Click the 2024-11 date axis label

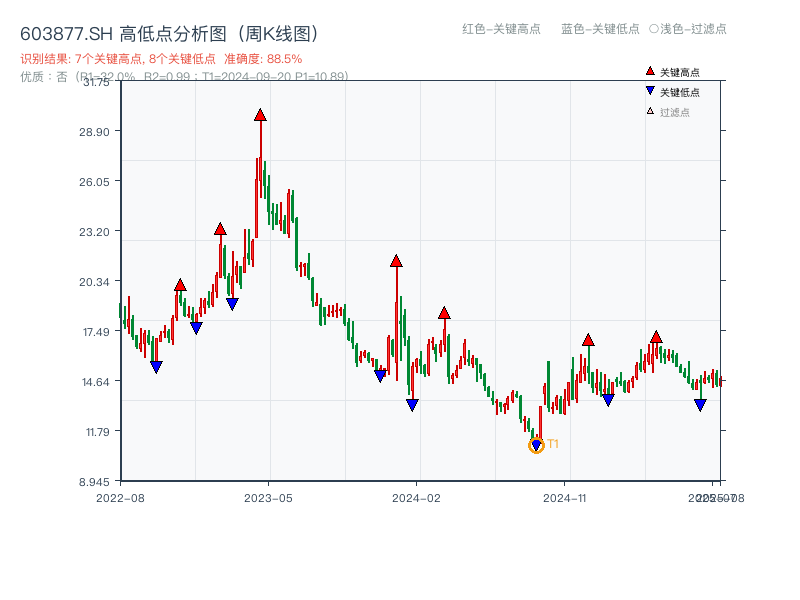coord(564,498)
